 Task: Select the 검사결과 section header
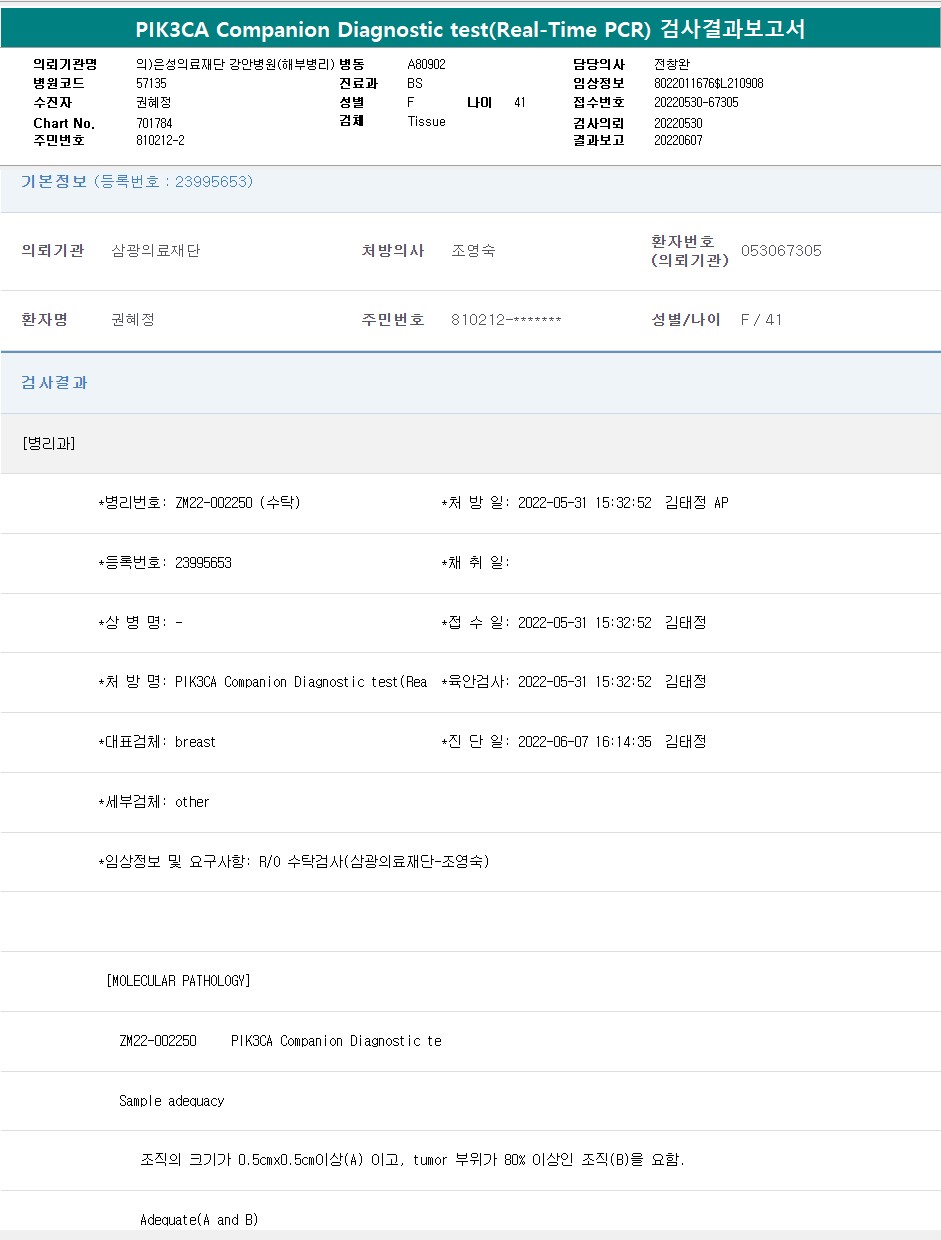coord(55,383)
